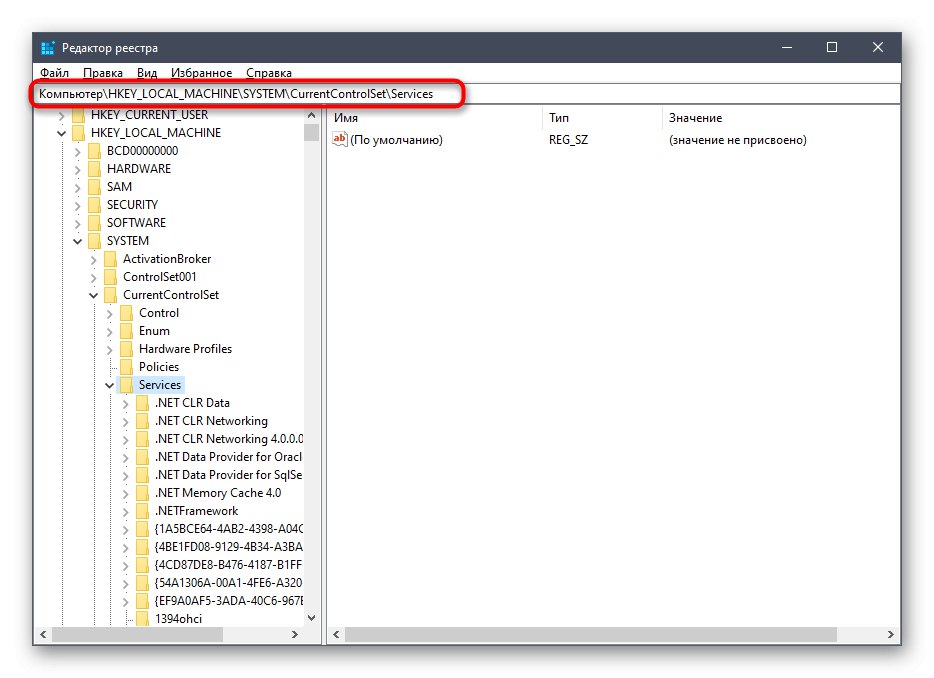Click the registry path address bar
Viewport: 934px width, 678px height.
[x=466, y=94]
